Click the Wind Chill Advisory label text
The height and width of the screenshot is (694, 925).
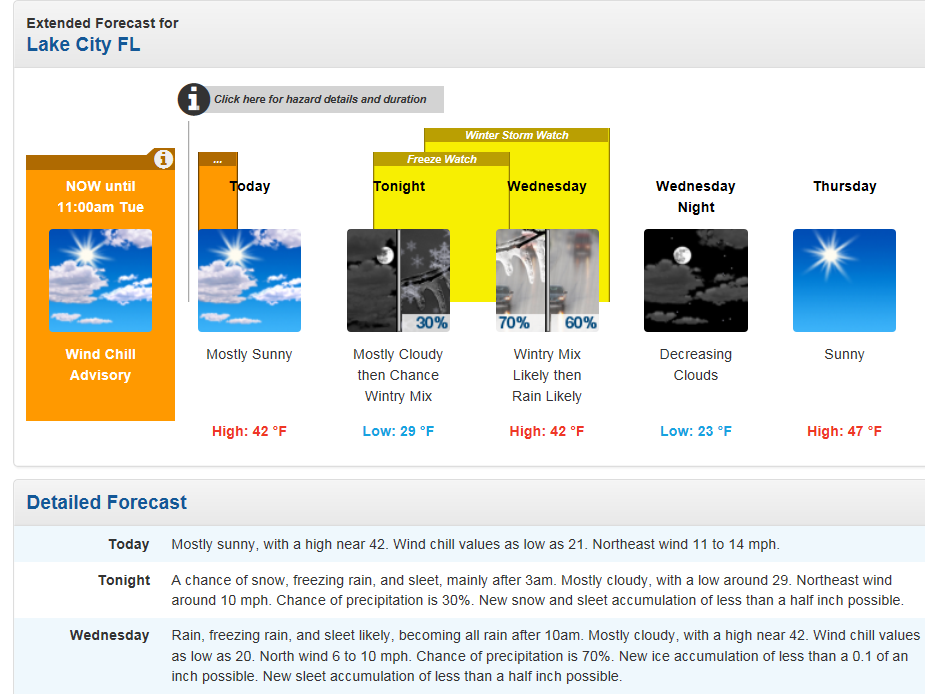point(100,365)
